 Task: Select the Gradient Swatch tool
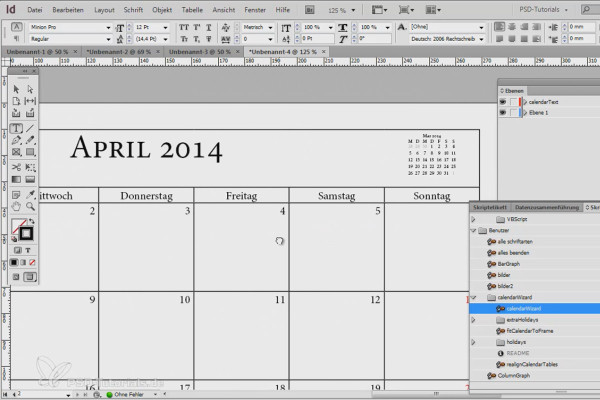[x=16, y=179]
